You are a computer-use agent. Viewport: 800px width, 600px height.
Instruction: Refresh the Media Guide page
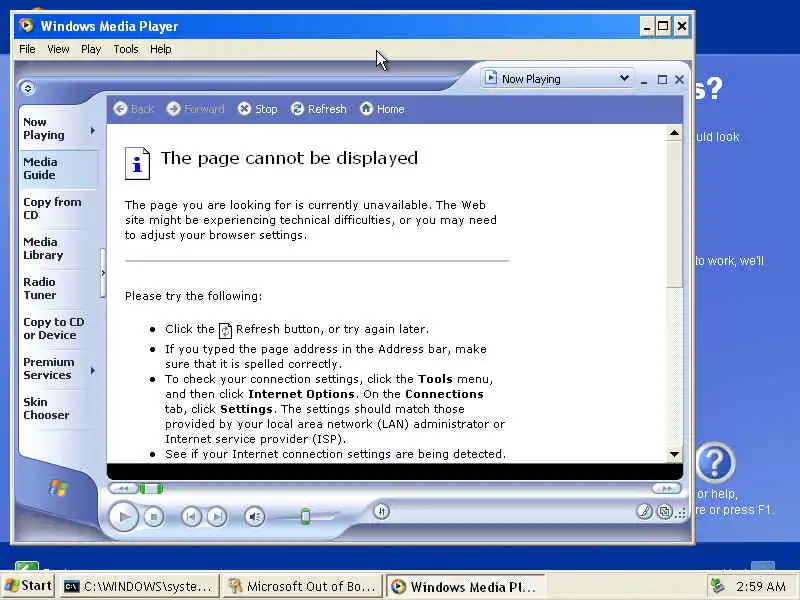pyautogui.click(x=318, y=109)
